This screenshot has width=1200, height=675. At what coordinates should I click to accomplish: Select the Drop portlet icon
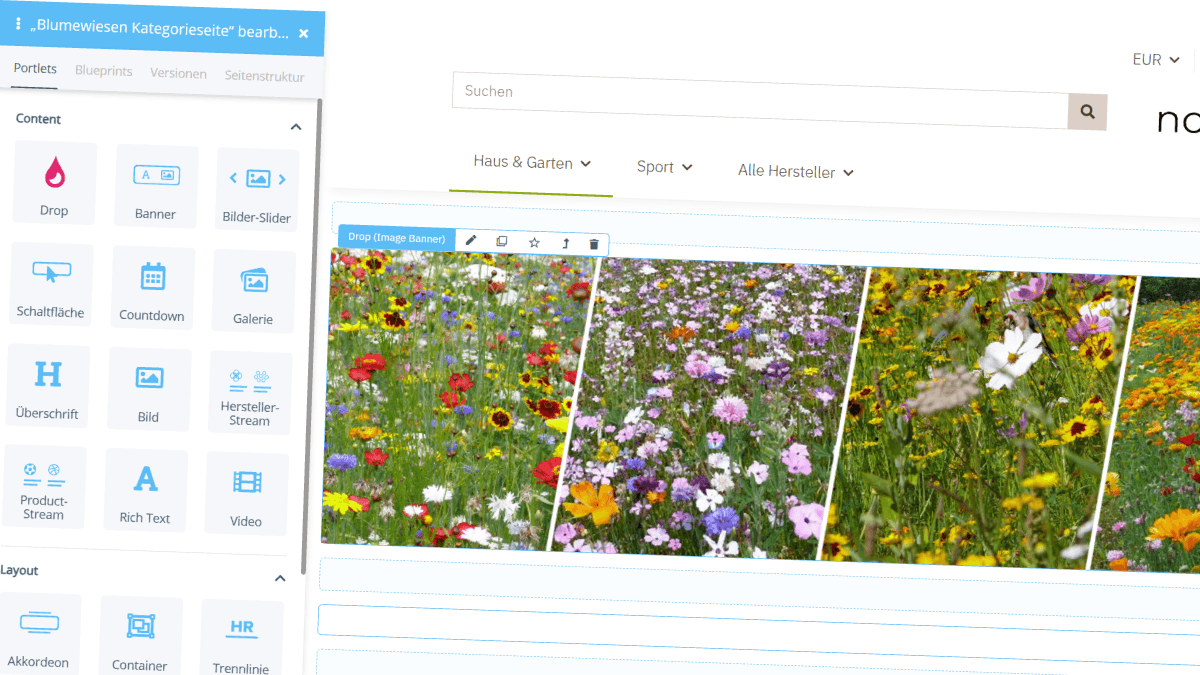(55, 182)
